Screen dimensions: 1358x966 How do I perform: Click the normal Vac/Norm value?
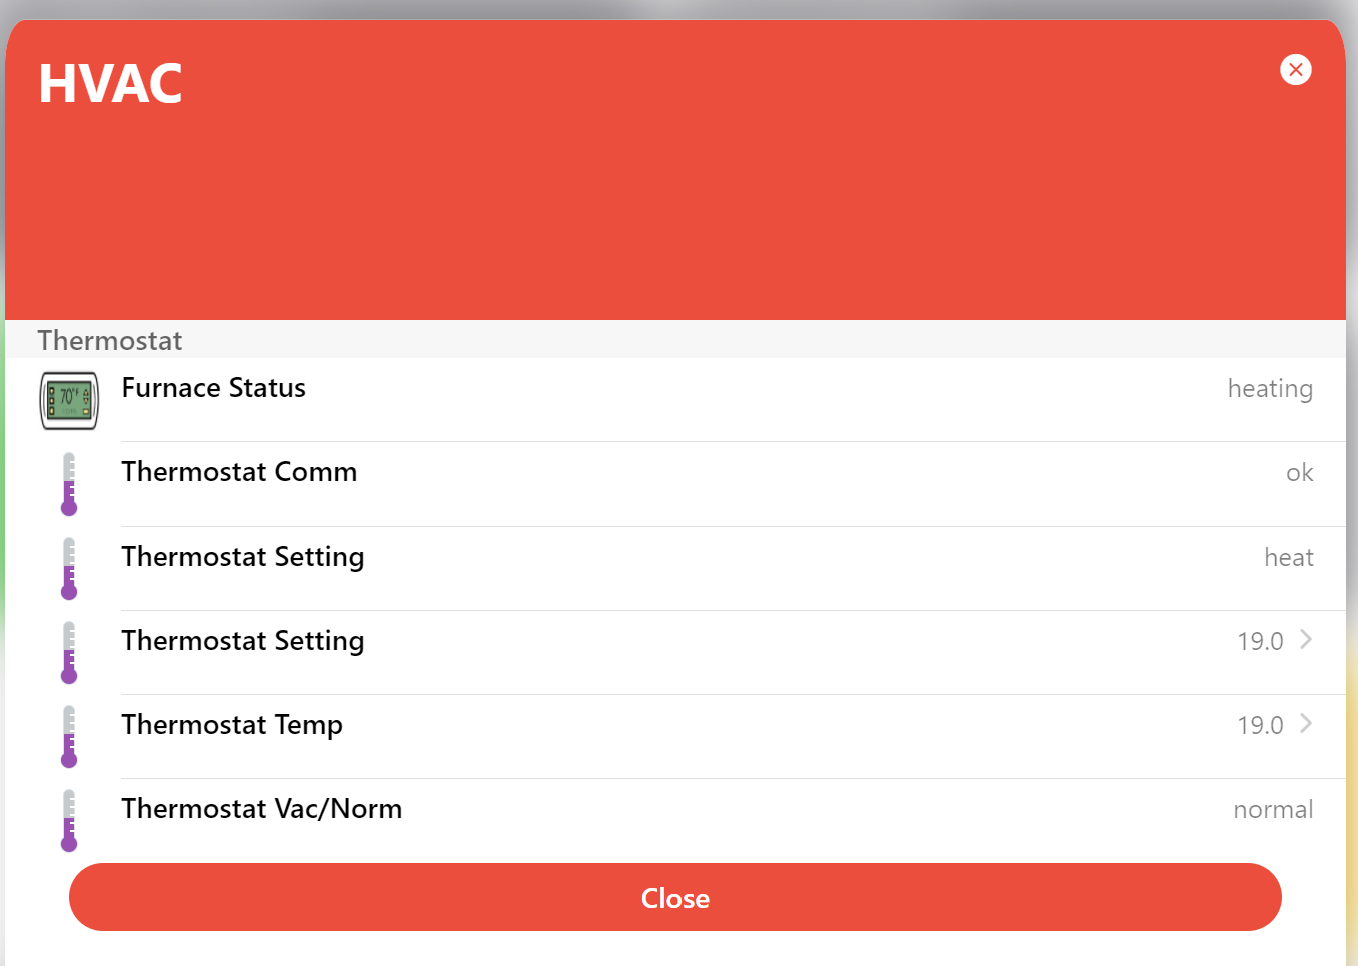(x=1273, y=809)
